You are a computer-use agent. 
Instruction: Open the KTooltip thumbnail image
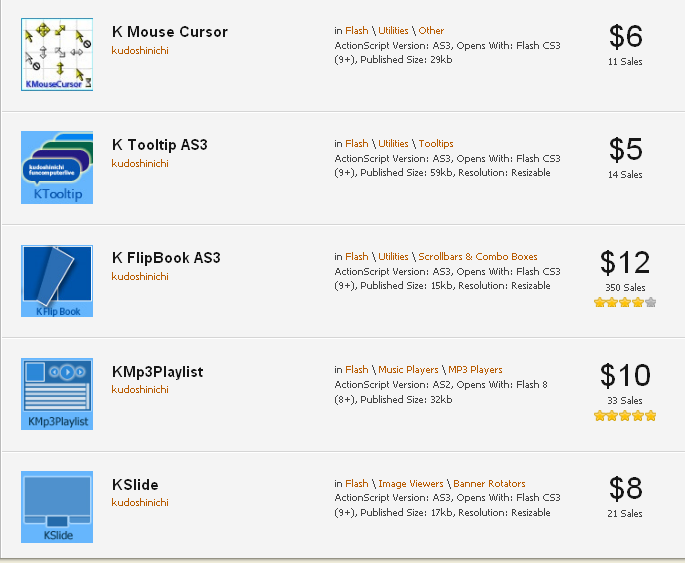click(x=57, y=168)
